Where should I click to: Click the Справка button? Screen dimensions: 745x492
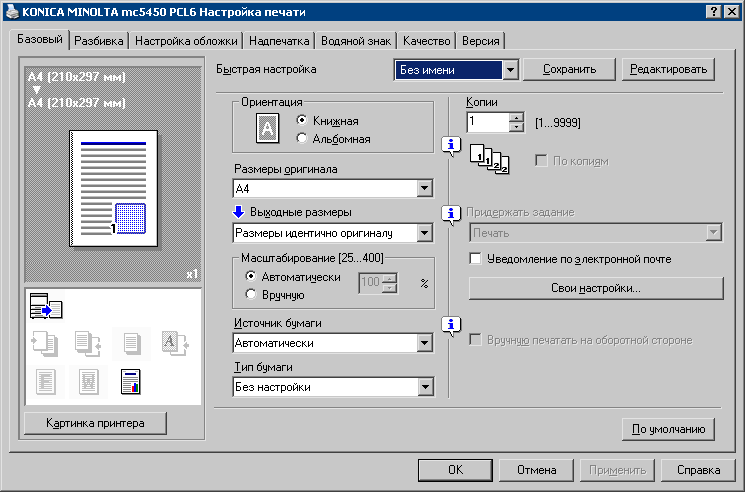click(698, 470)
